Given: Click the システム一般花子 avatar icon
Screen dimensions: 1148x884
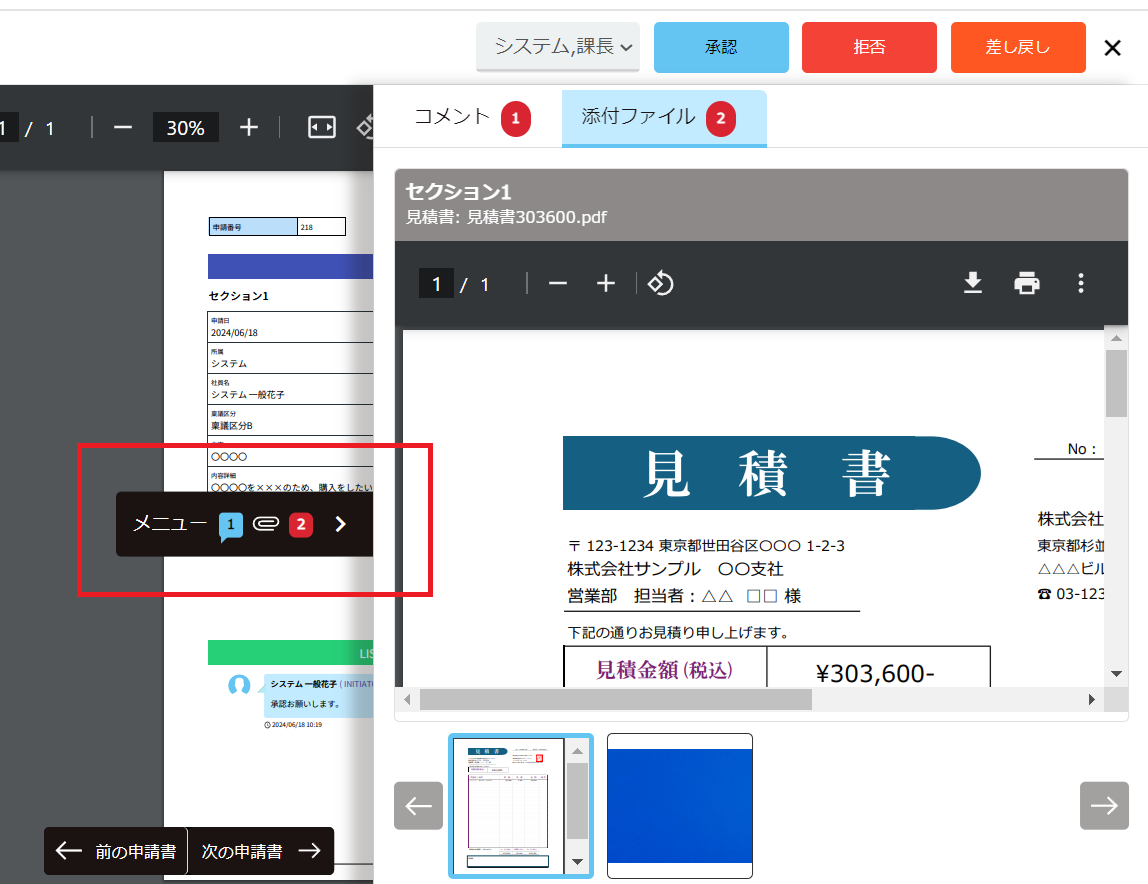Looking at the screenshot, I should click(239, 685).
